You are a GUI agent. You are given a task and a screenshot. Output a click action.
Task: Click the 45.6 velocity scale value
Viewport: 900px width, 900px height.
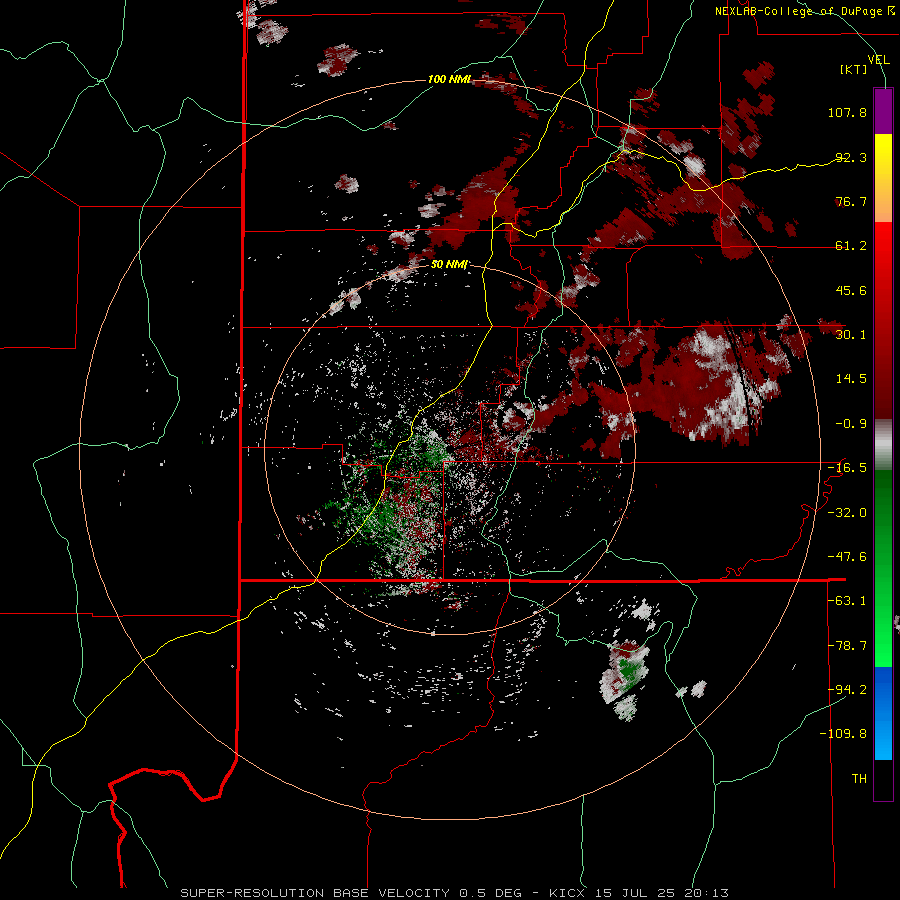pos(851,290)
